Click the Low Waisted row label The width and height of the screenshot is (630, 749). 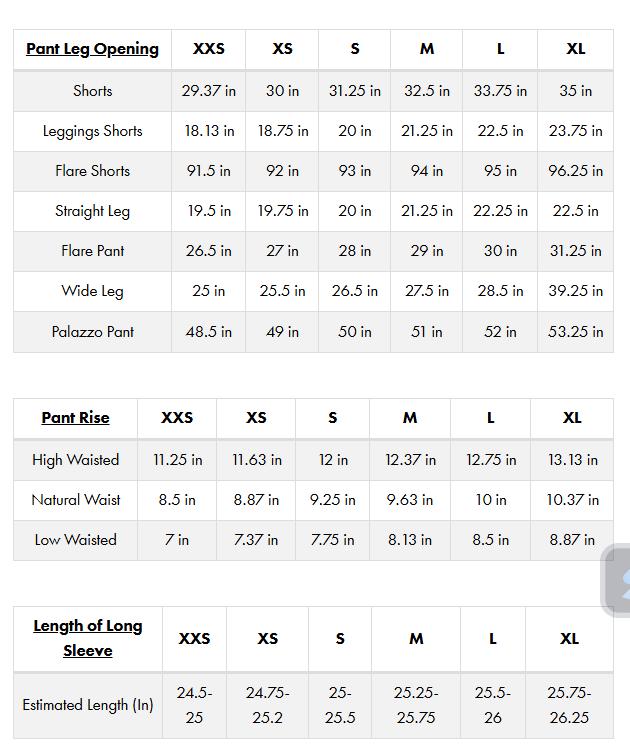75,540
